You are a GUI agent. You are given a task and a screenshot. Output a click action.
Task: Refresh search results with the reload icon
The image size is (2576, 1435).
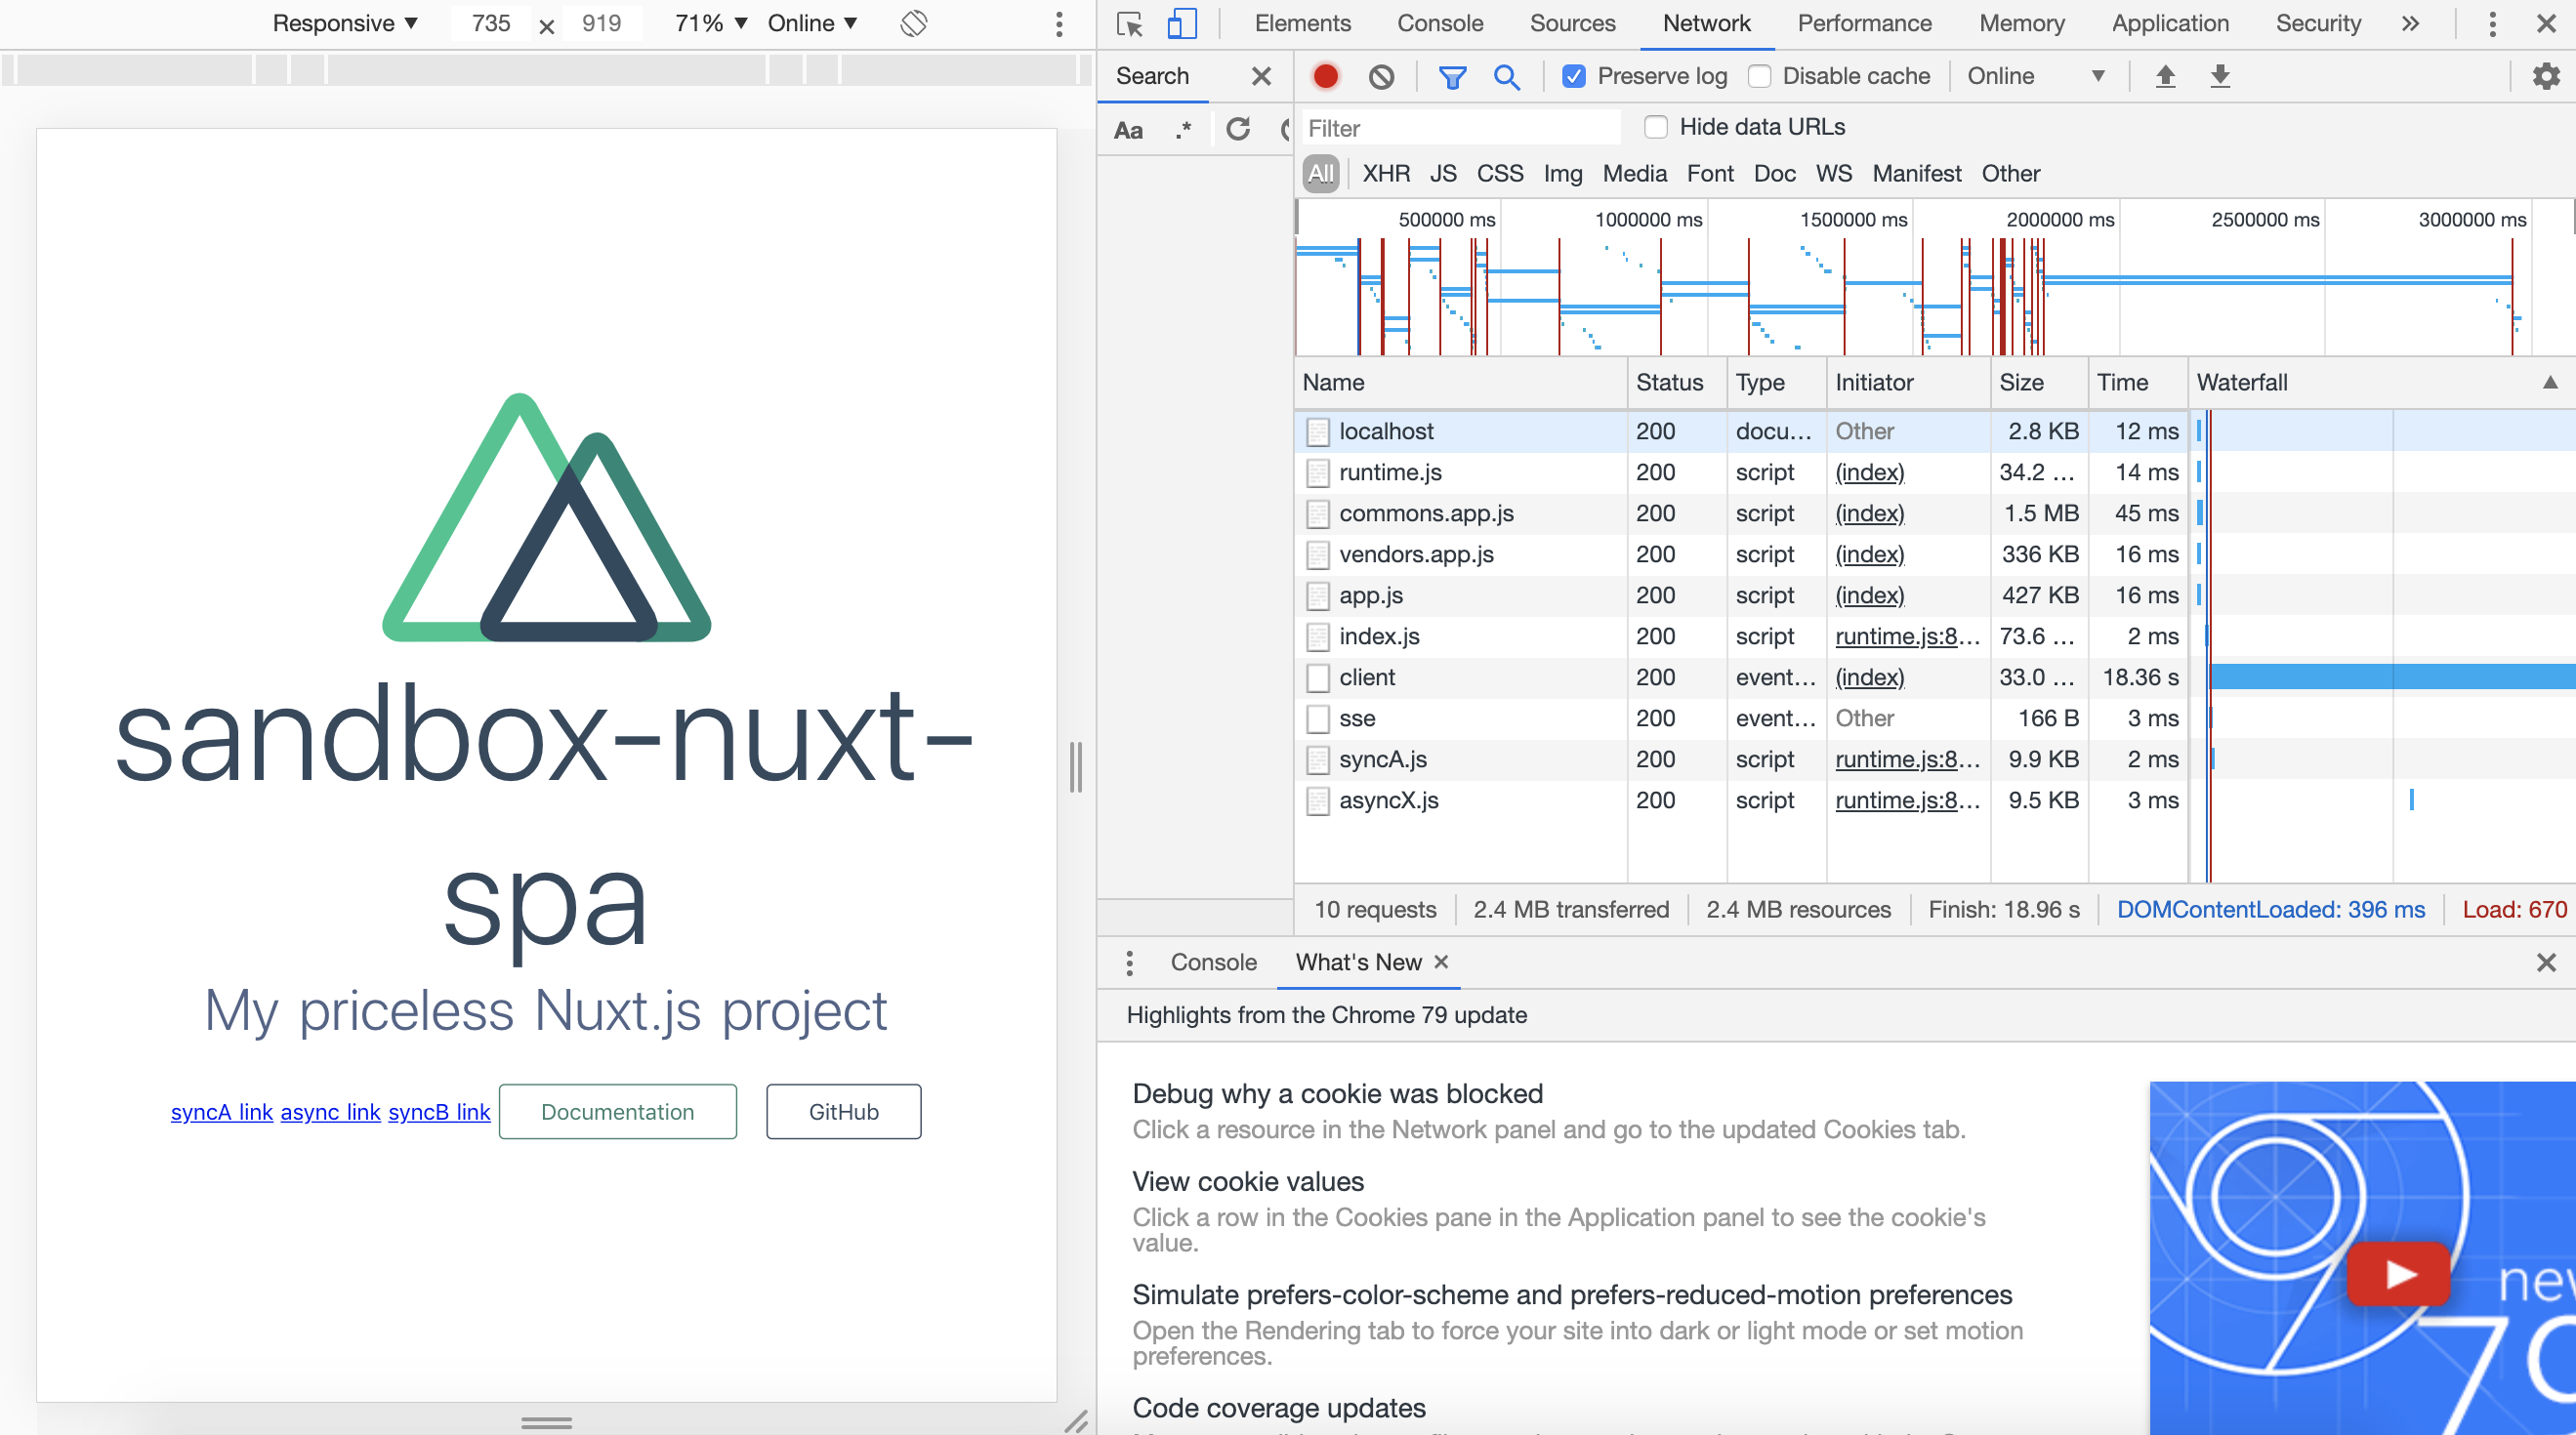coord(1238,129)
